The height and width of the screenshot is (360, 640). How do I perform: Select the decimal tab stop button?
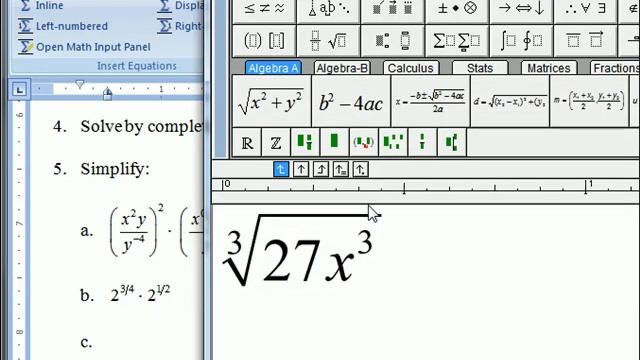pos(360,169)
